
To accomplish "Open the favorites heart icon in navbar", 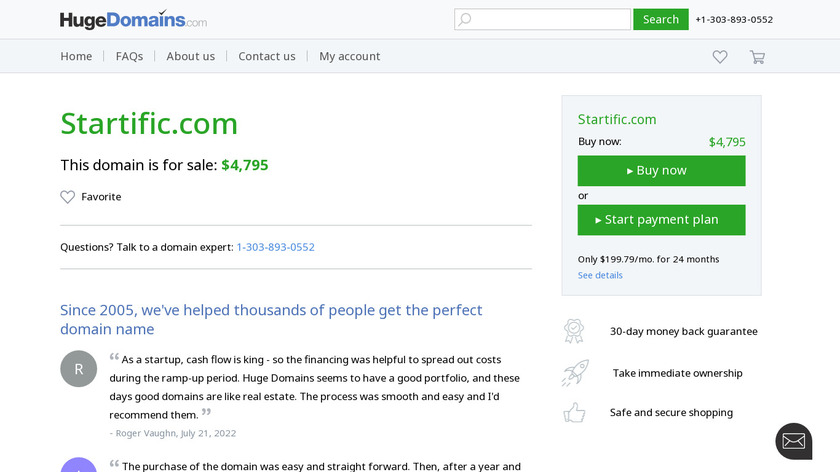I will [x=720, y=57].
